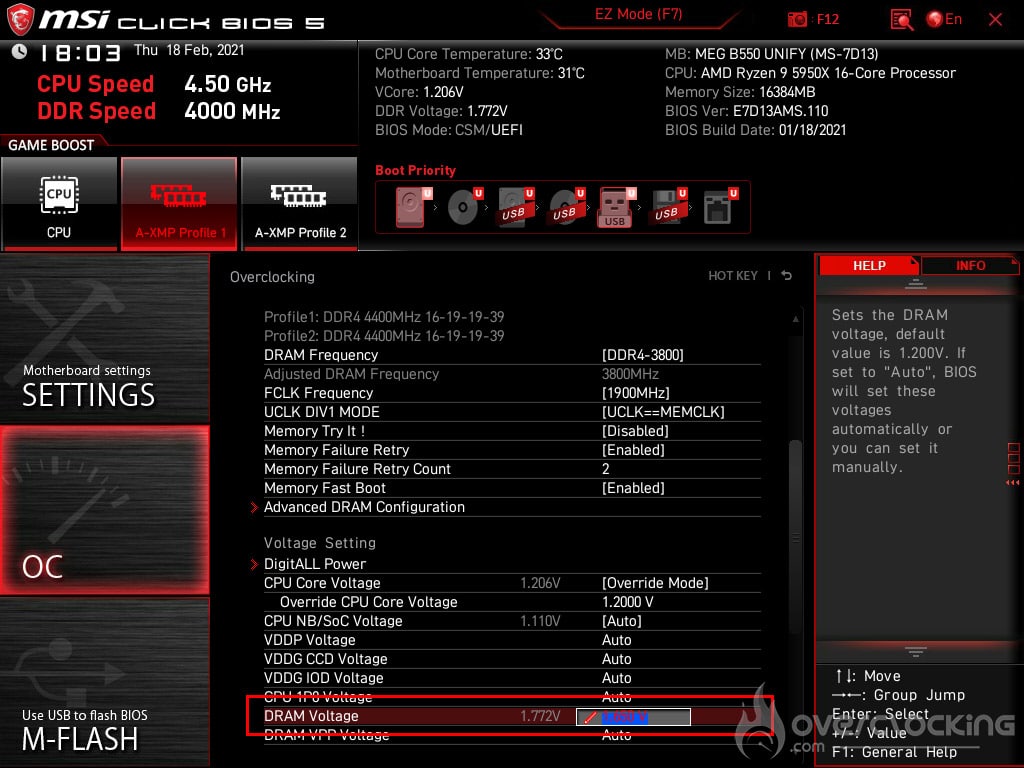
Task: Click the HOT KEY label
Action: click(x=733, y=276)
